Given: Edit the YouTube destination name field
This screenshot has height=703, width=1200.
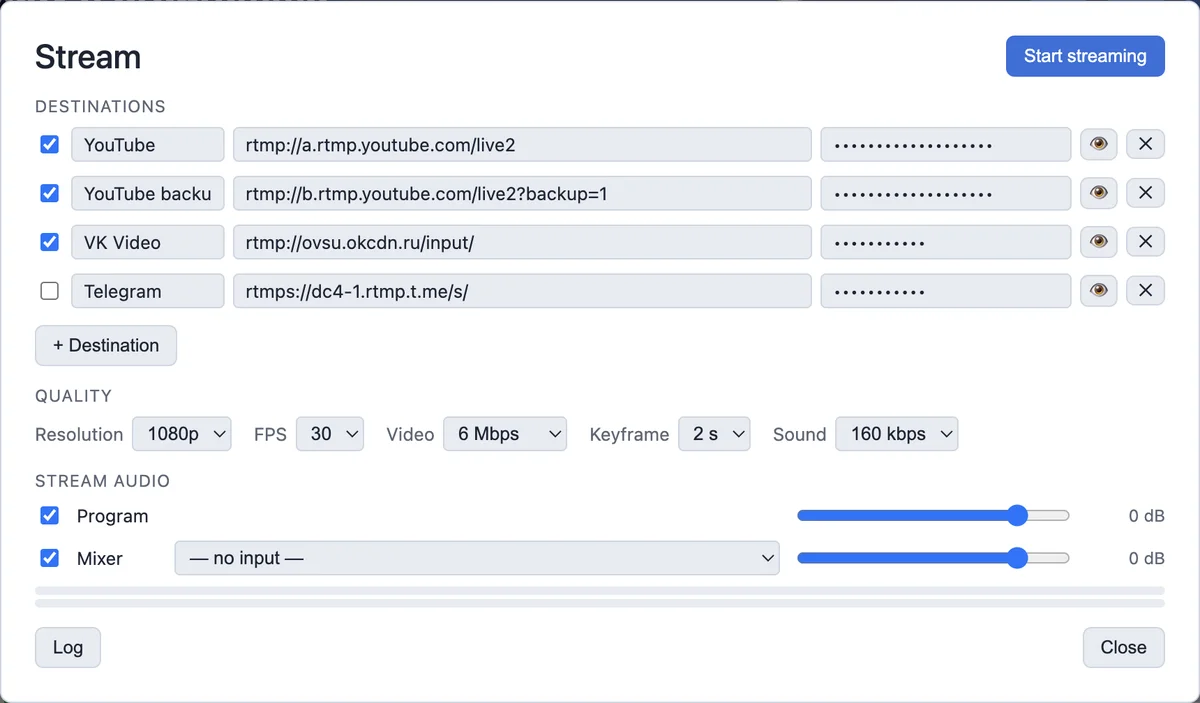Looking at the screenshot, I should click(148, 144).
